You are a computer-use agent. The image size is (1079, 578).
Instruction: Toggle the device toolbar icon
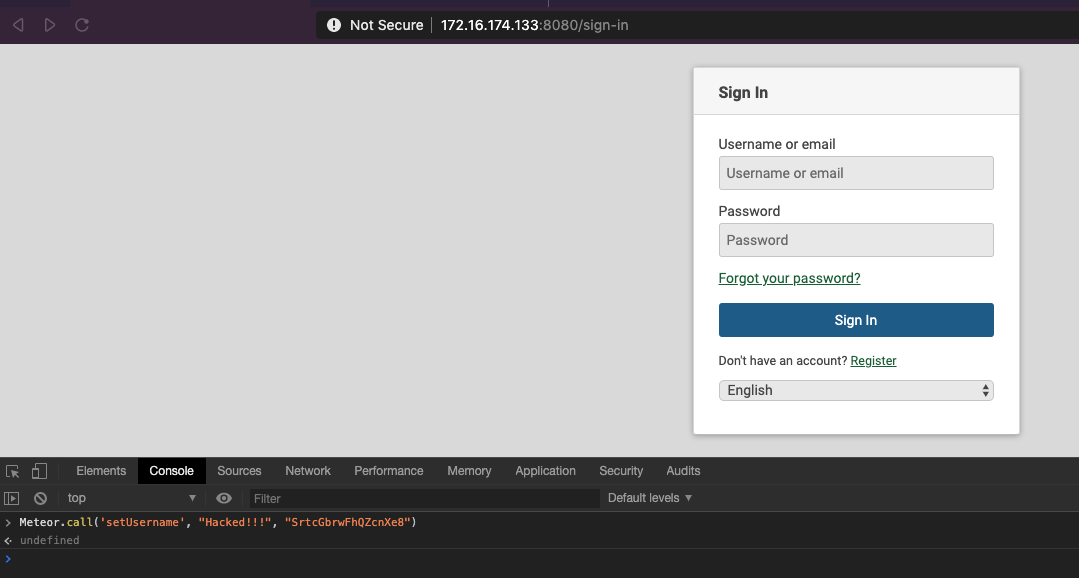(x=39, y=471)
